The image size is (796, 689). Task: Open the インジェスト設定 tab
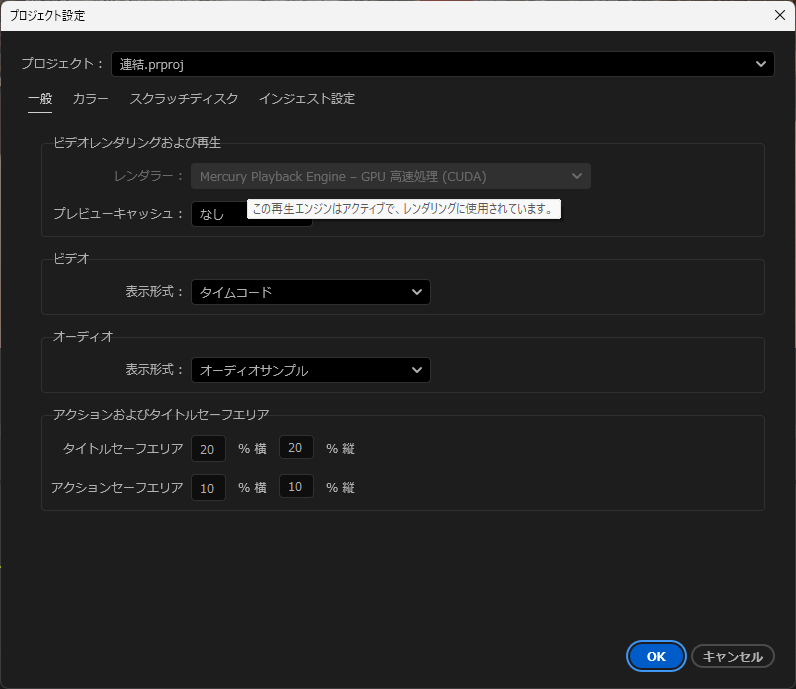[x=307, y=99]
